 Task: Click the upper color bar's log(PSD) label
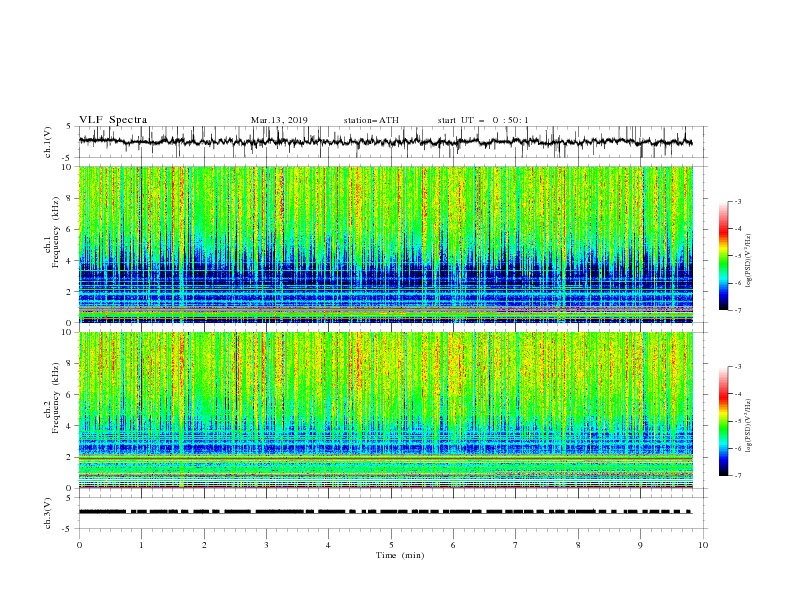[x=748, y=261]
